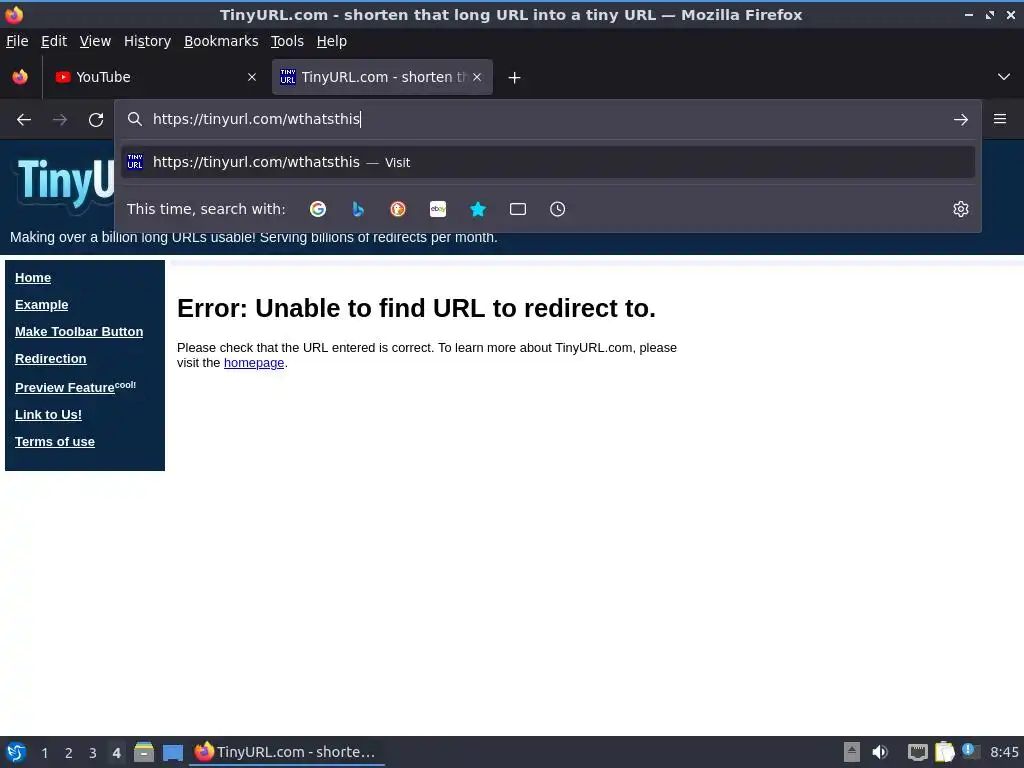Image resolution: width=1024 pixels, height=768 pixels.
Task: Open the Link to Us! link
Action: [x=48, y=415]
